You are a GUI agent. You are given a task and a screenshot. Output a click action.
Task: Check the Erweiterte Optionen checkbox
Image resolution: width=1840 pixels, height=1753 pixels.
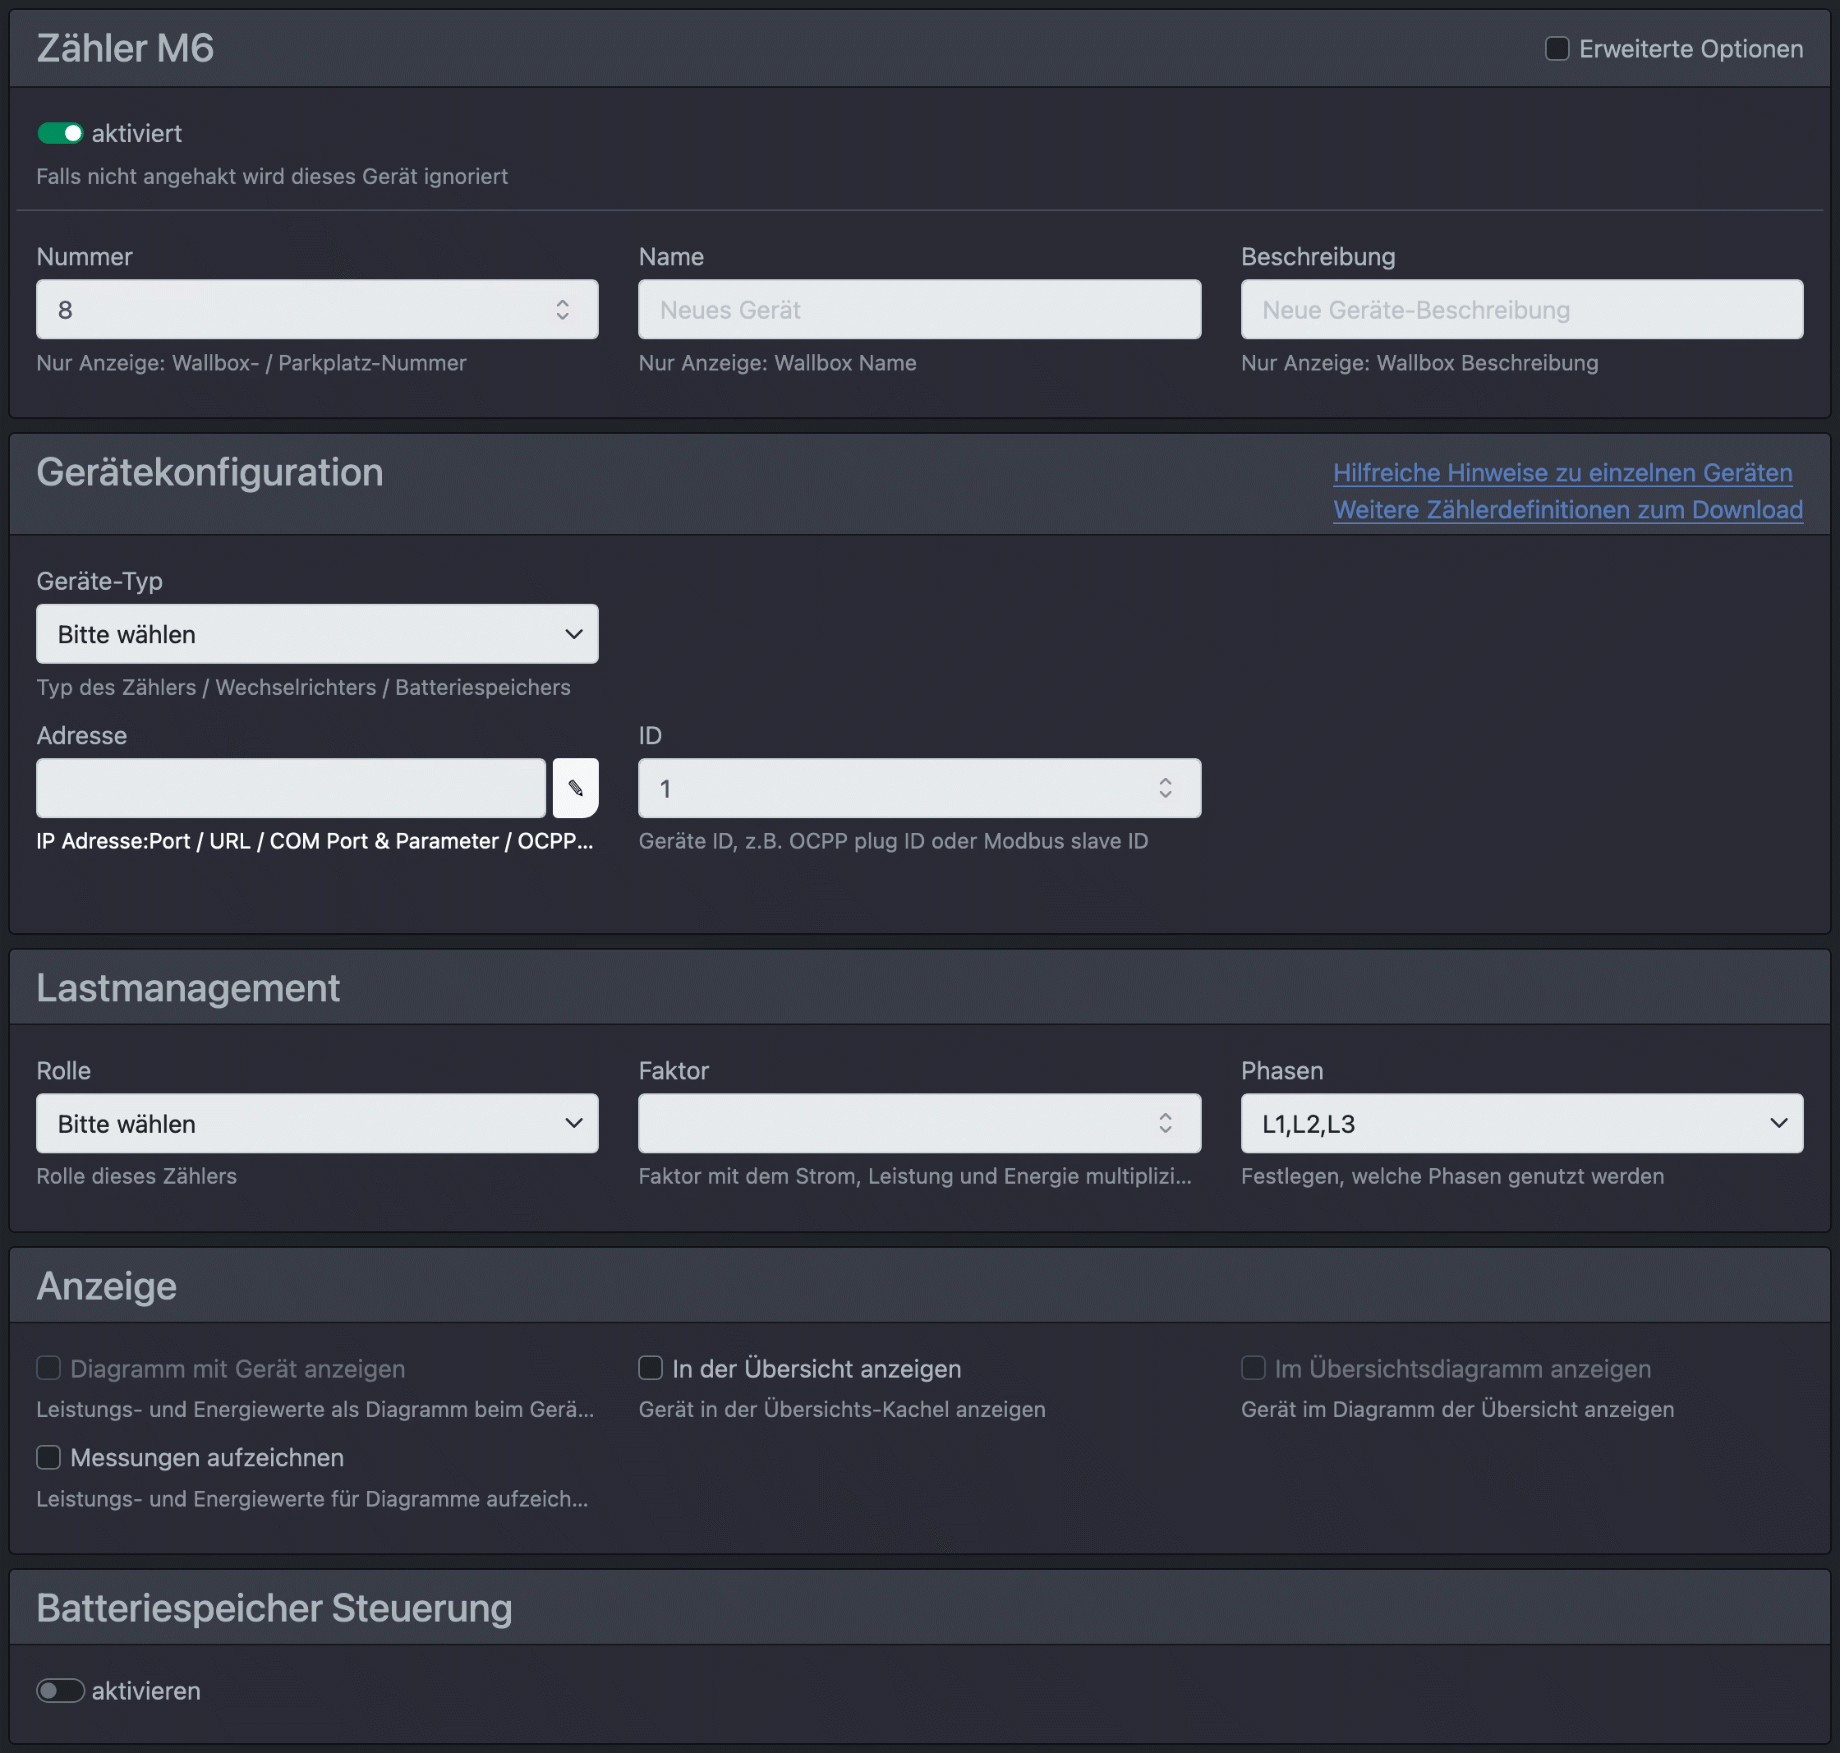point(1557,48)
